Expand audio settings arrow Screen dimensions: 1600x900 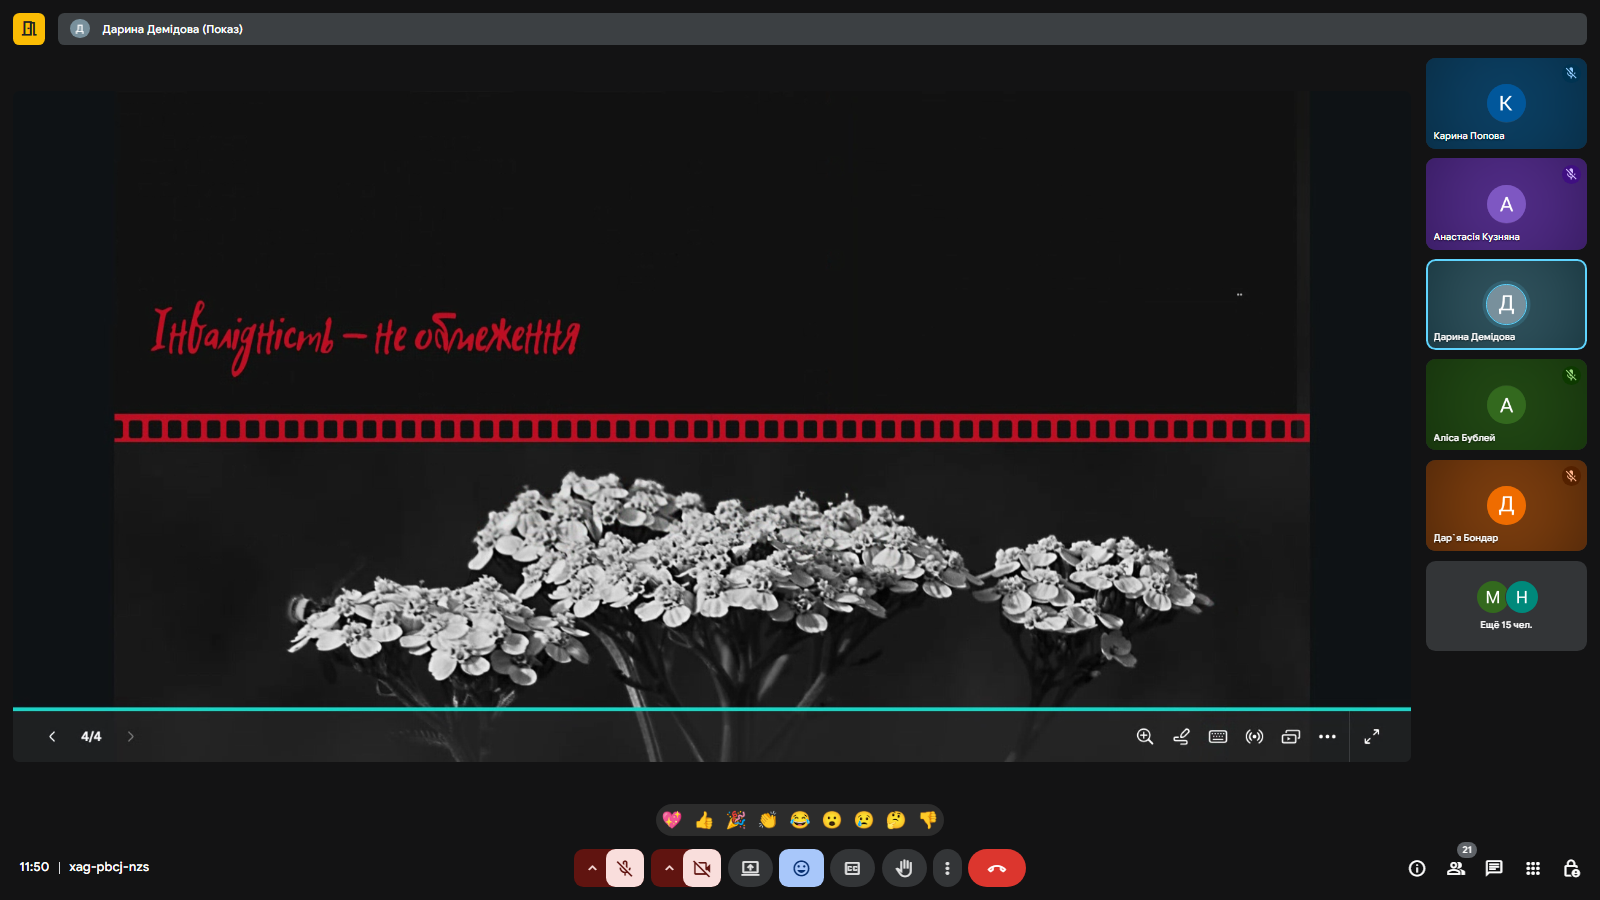pos(592,868)
